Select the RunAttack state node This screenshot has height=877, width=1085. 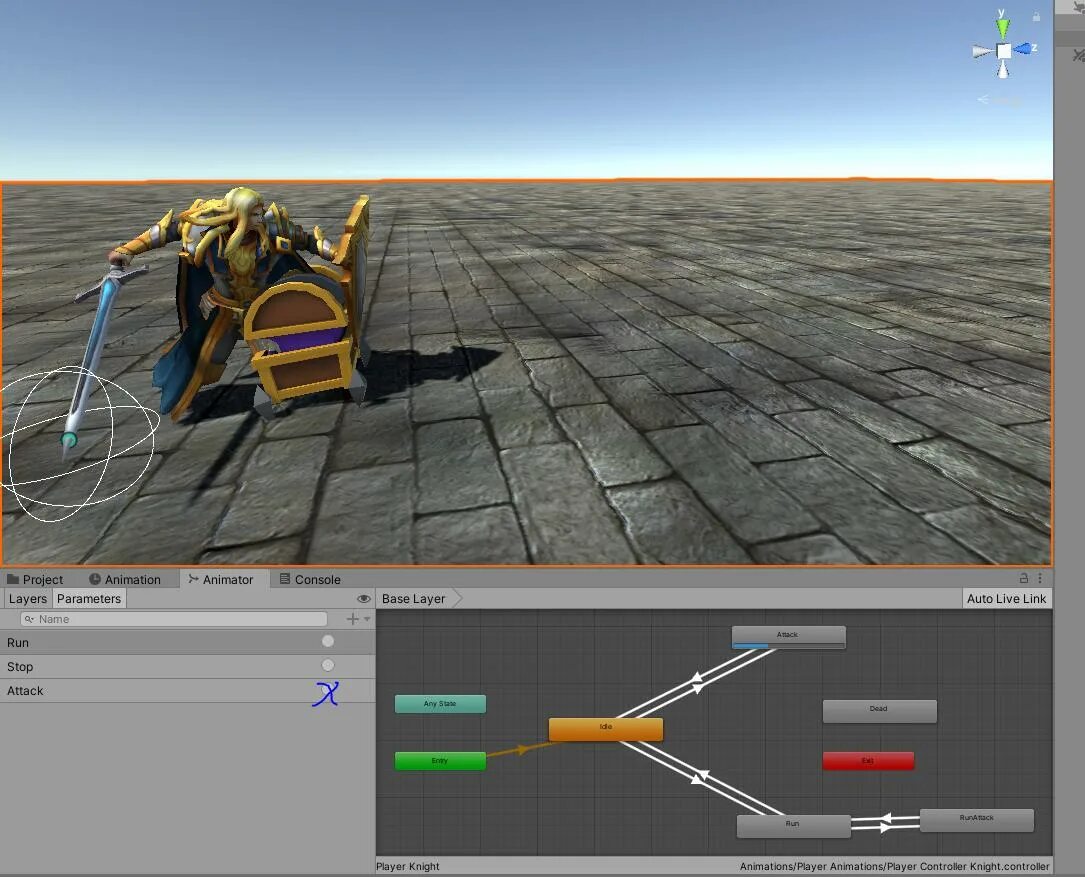point(976,820)
